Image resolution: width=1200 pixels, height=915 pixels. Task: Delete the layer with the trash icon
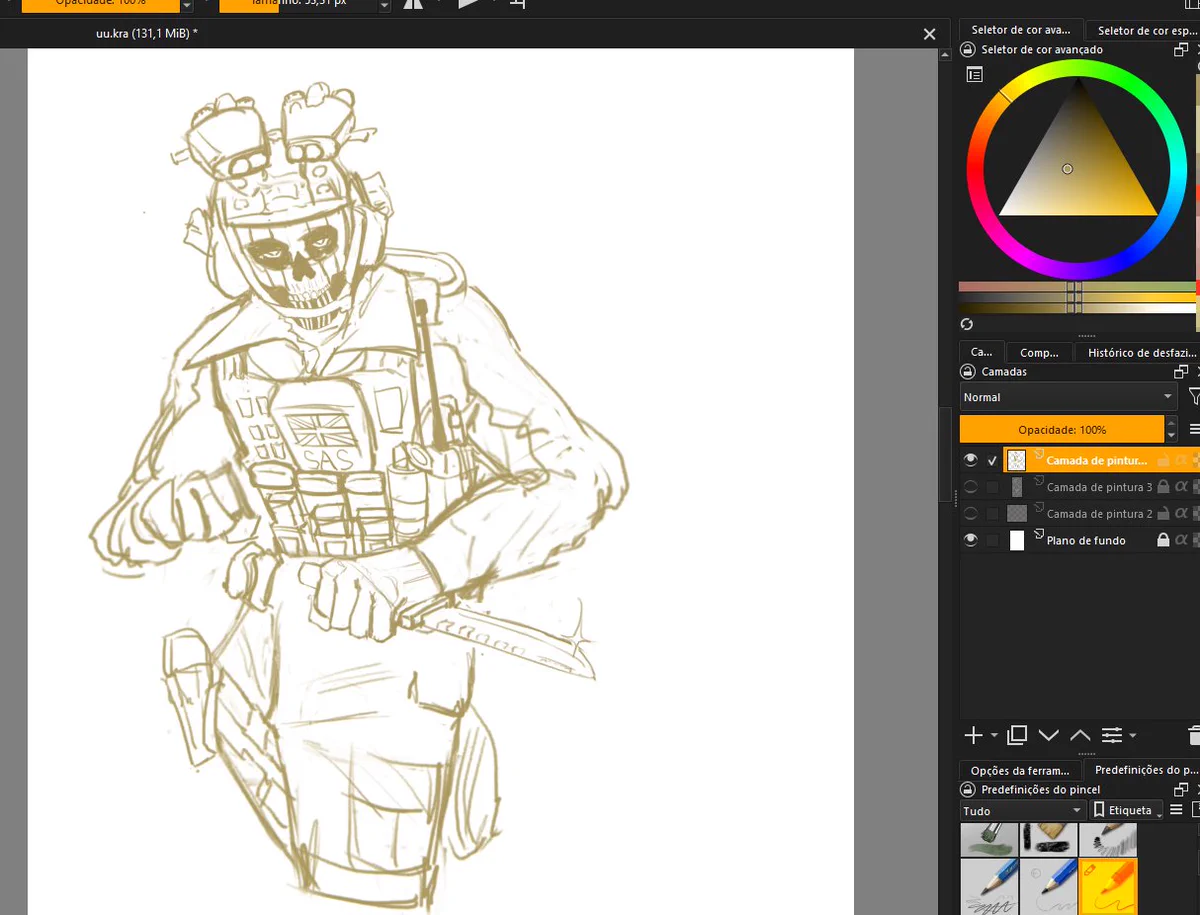click(x=1194, y=735)
